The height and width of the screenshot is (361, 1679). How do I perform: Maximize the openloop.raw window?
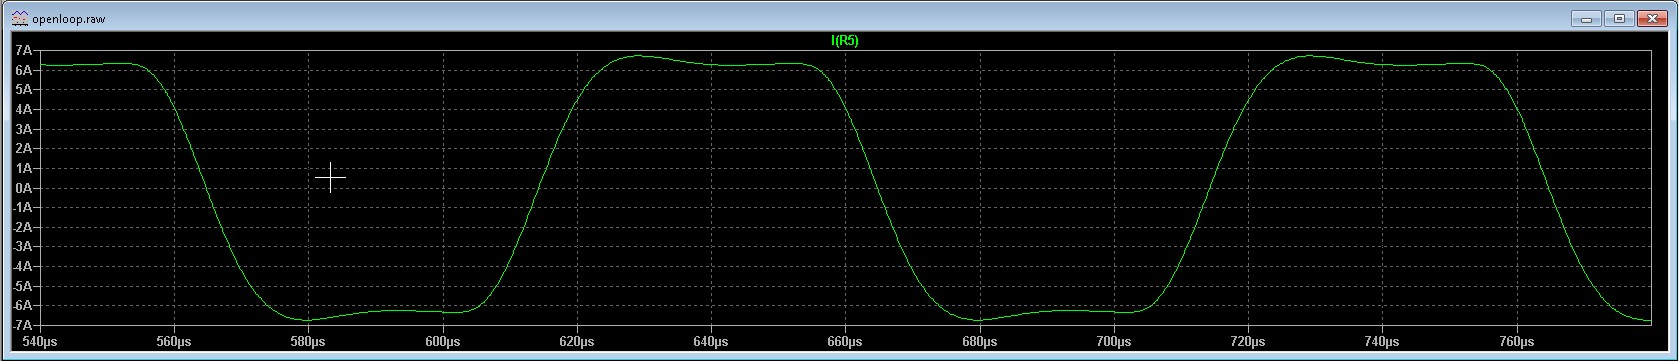tap(1620, 18)
